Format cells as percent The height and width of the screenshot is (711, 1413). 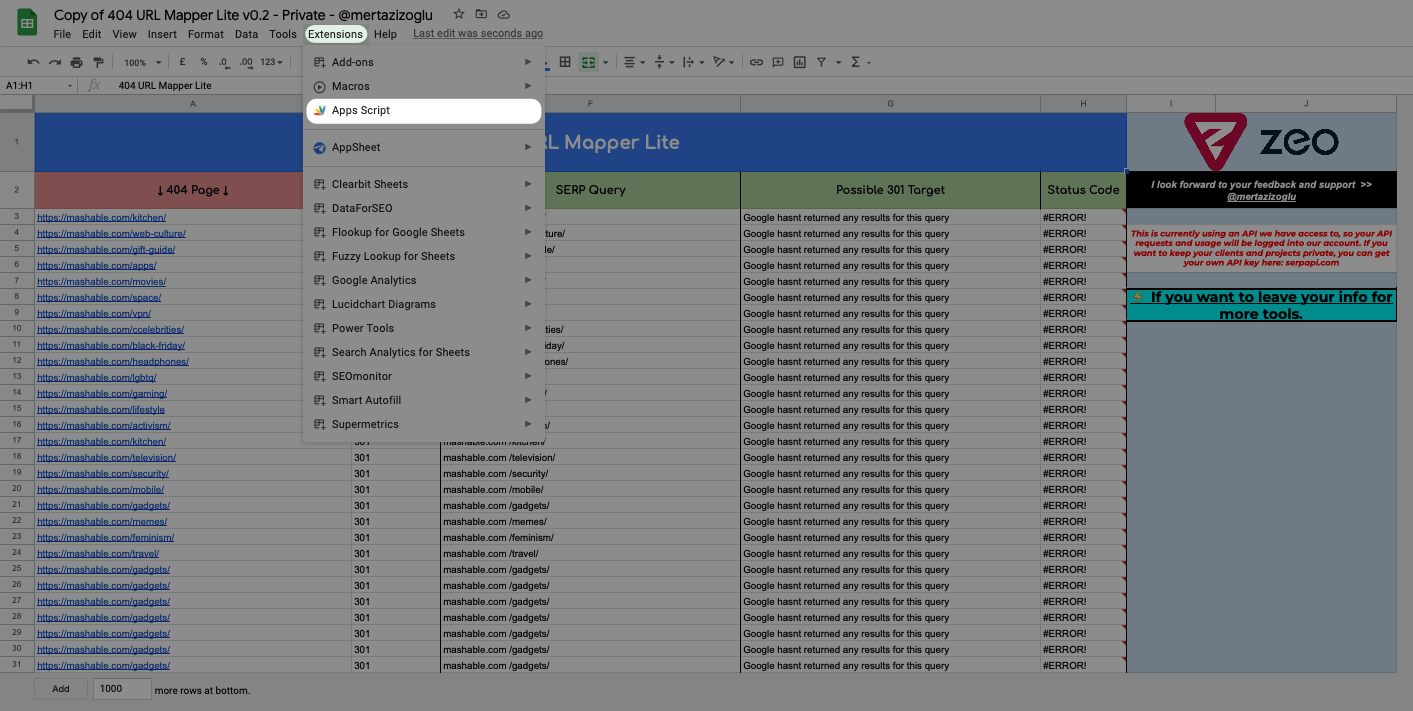point(203,62)
